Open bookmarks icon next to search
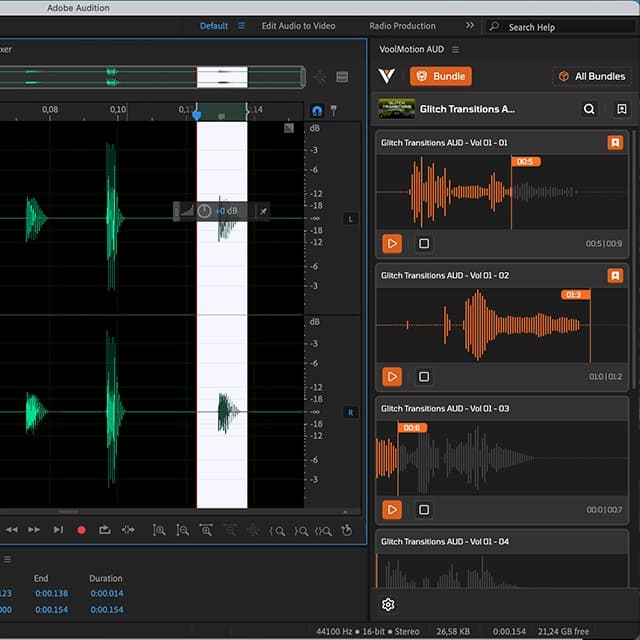Viewport: 640px width, 640px height. (x=621, y=109)
